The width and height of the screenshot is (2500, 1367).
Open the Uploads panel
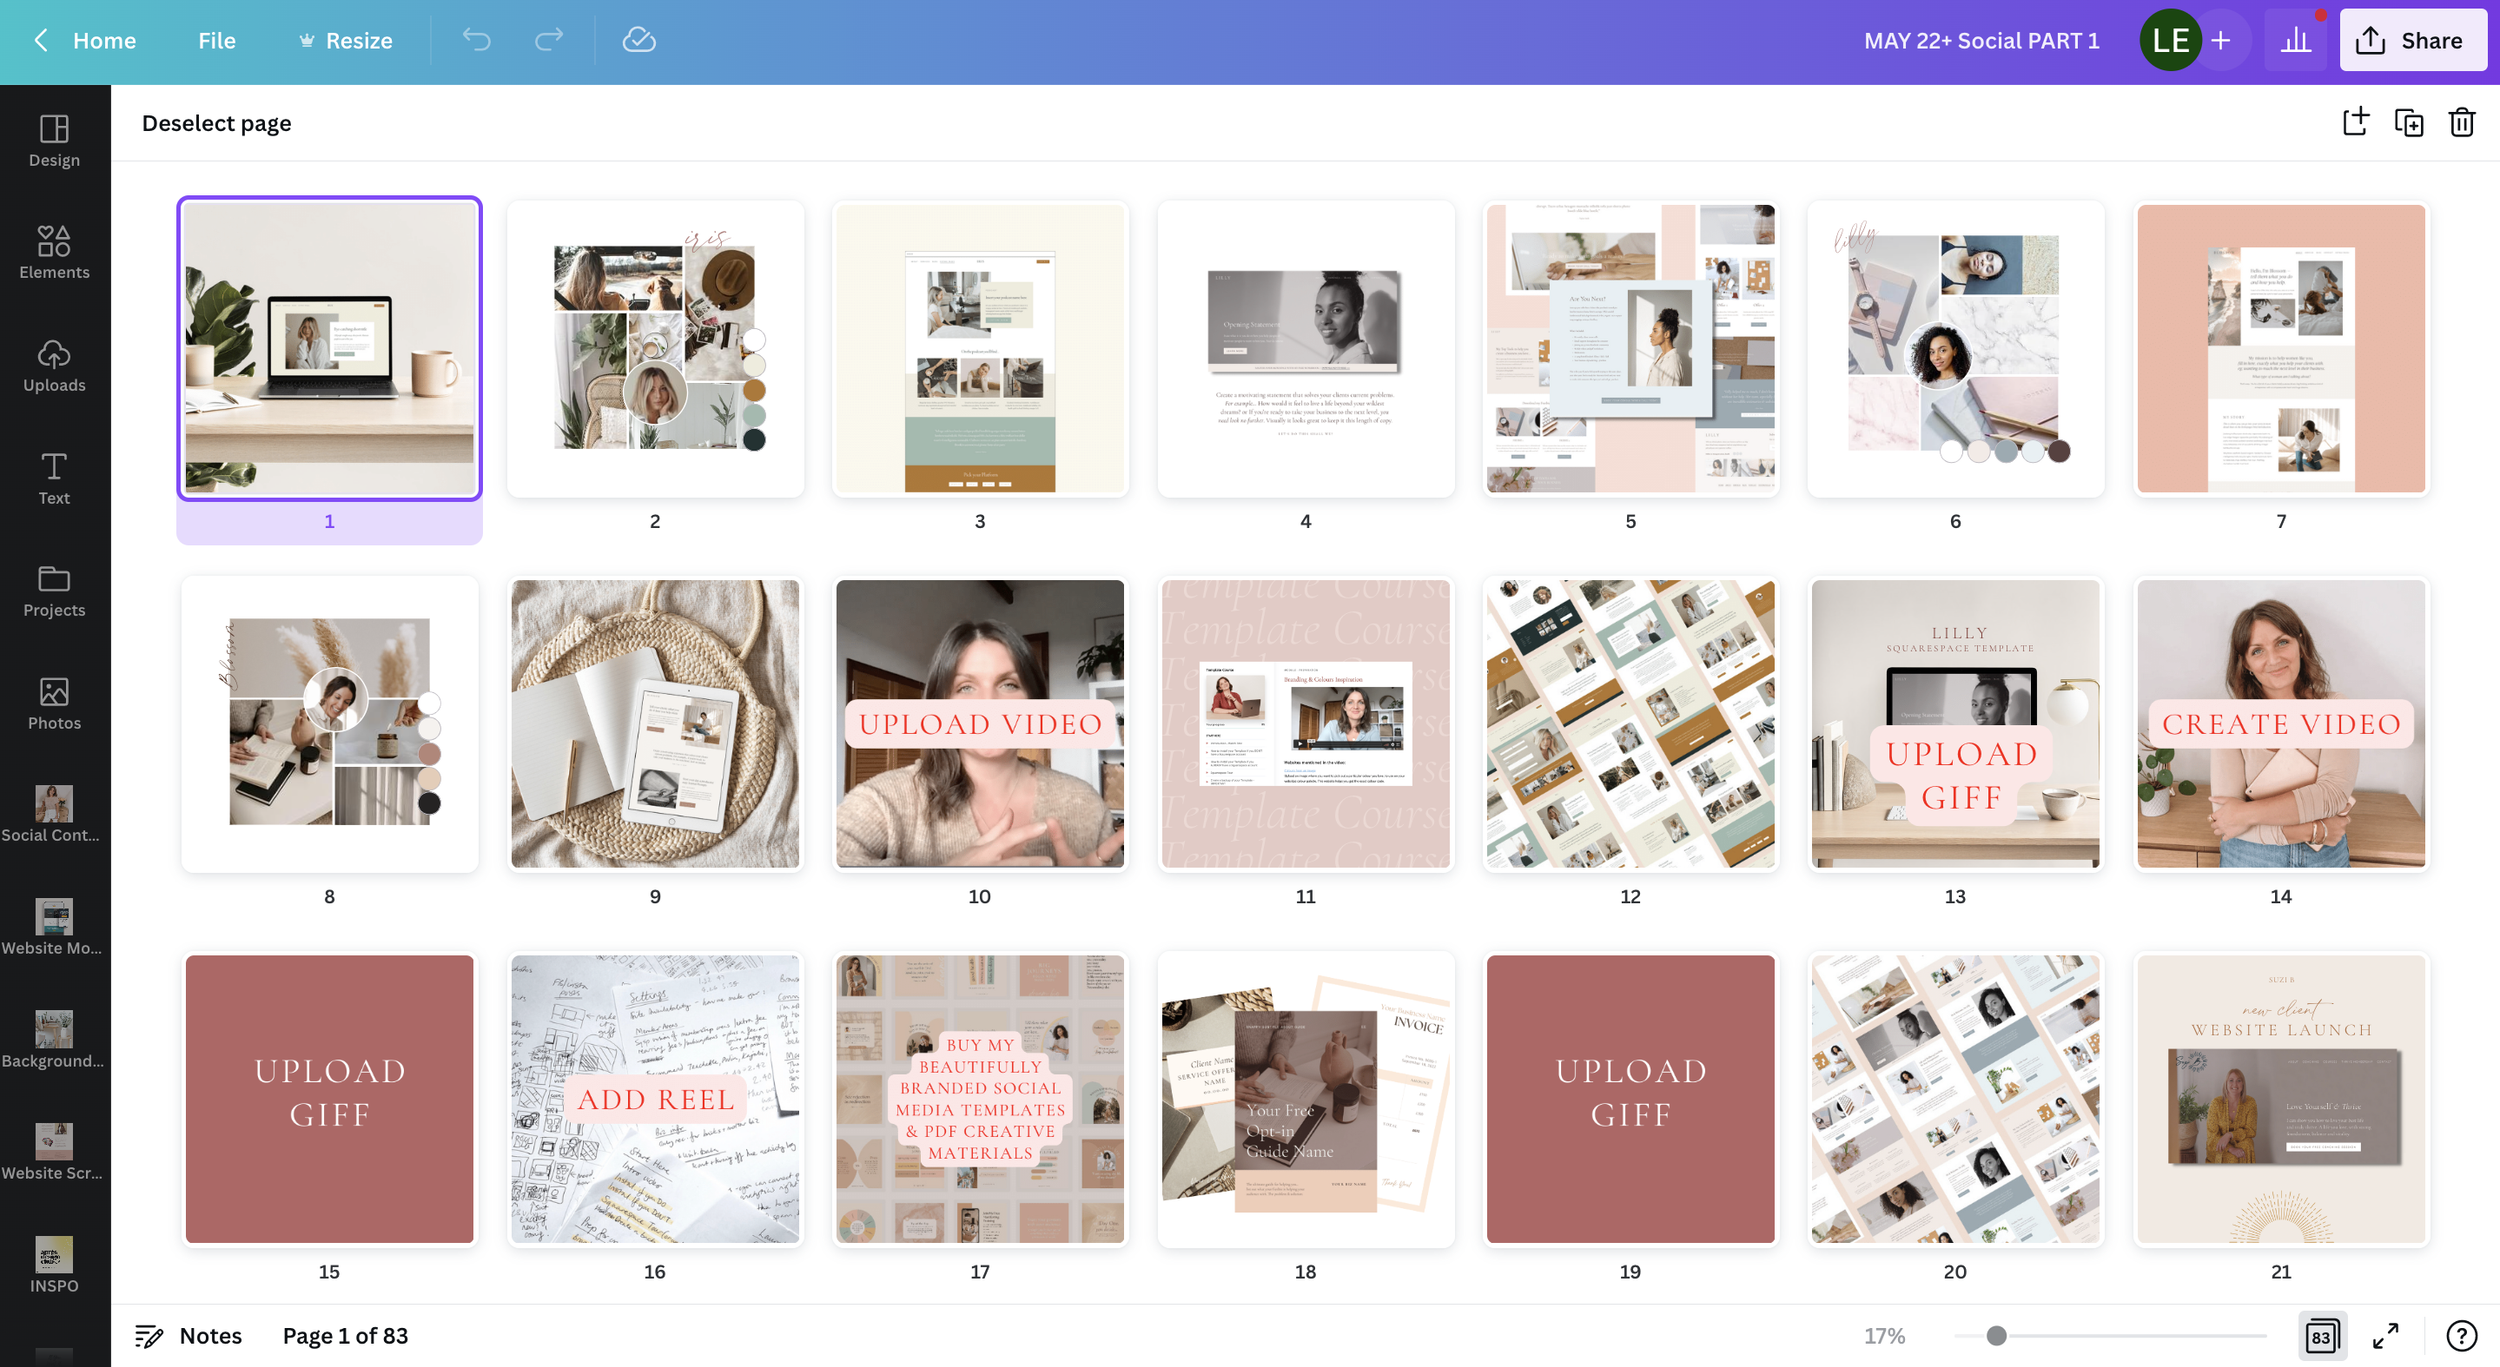click(x=54, y=365)
